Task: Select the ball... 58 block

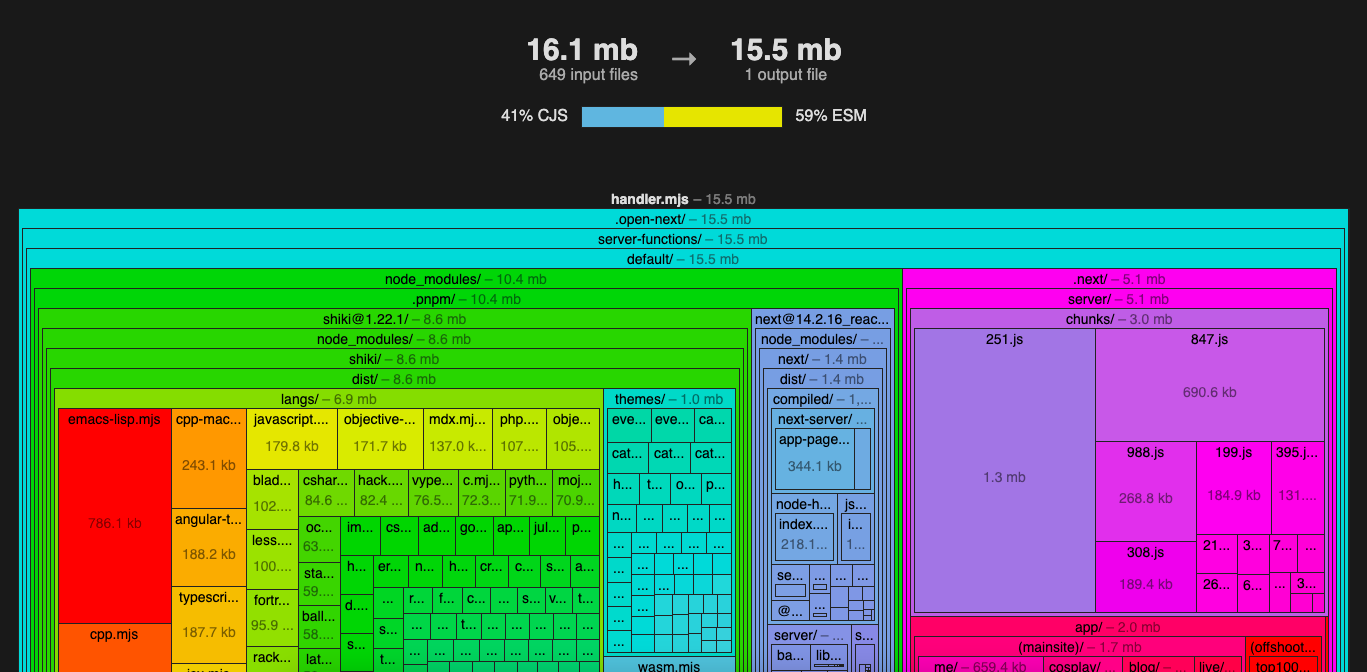Action: click(319, 626)
